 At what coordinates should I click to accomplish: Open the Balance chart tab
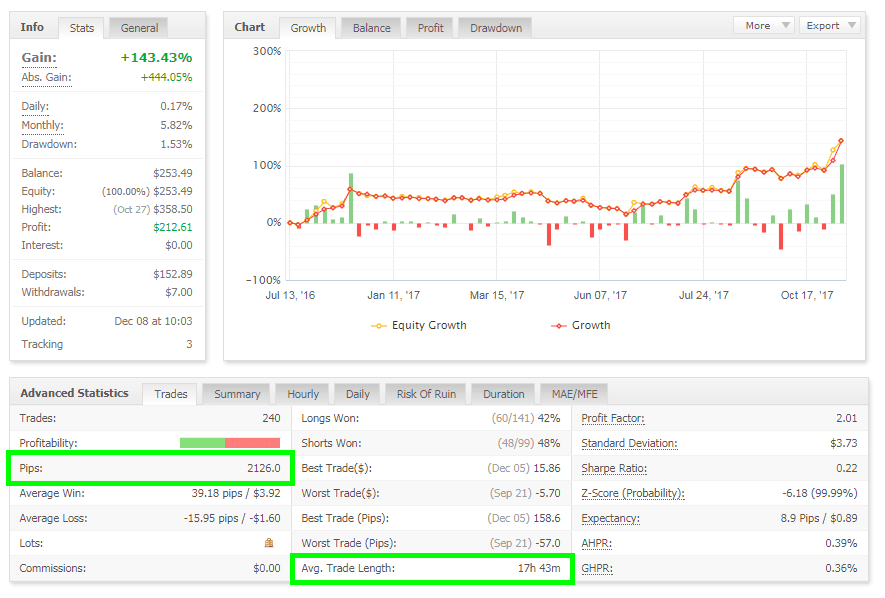pyautogui.click(x=371, y=28)
